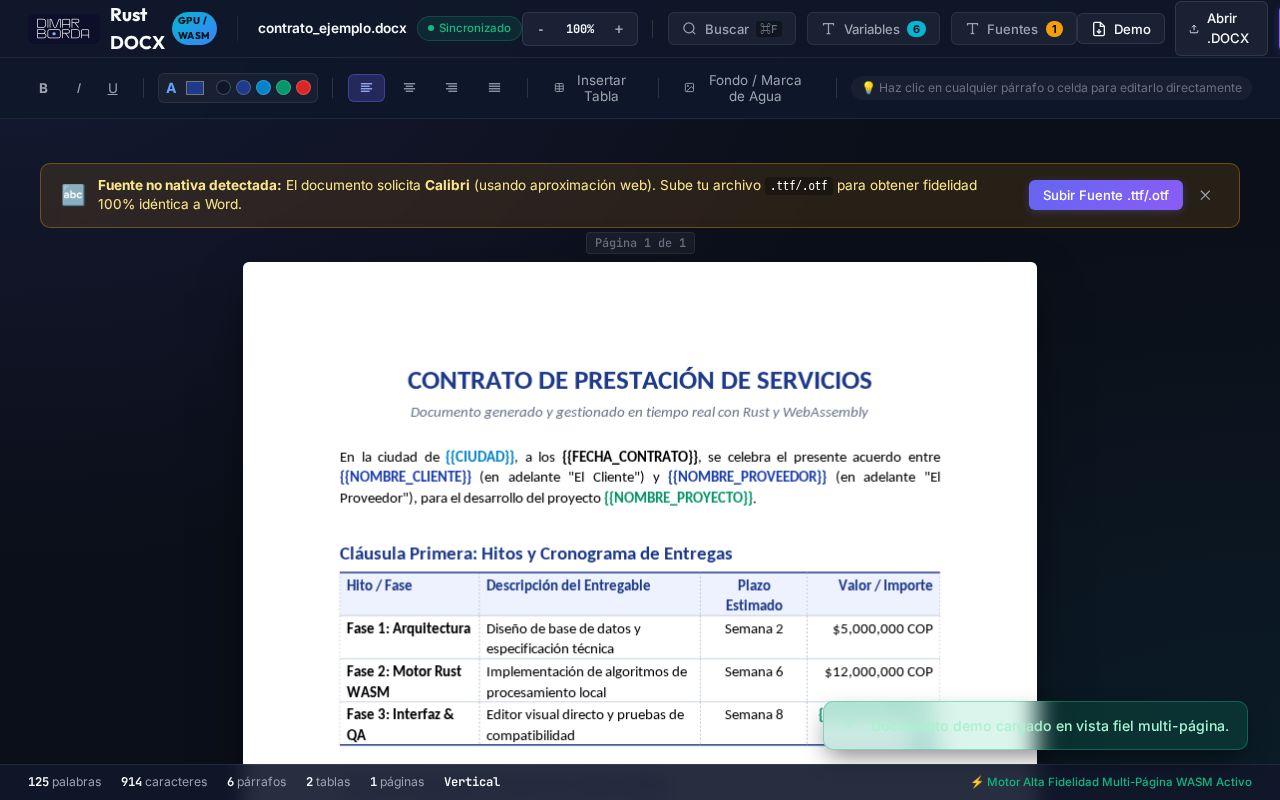Select the red color swatch

(303, 88)
